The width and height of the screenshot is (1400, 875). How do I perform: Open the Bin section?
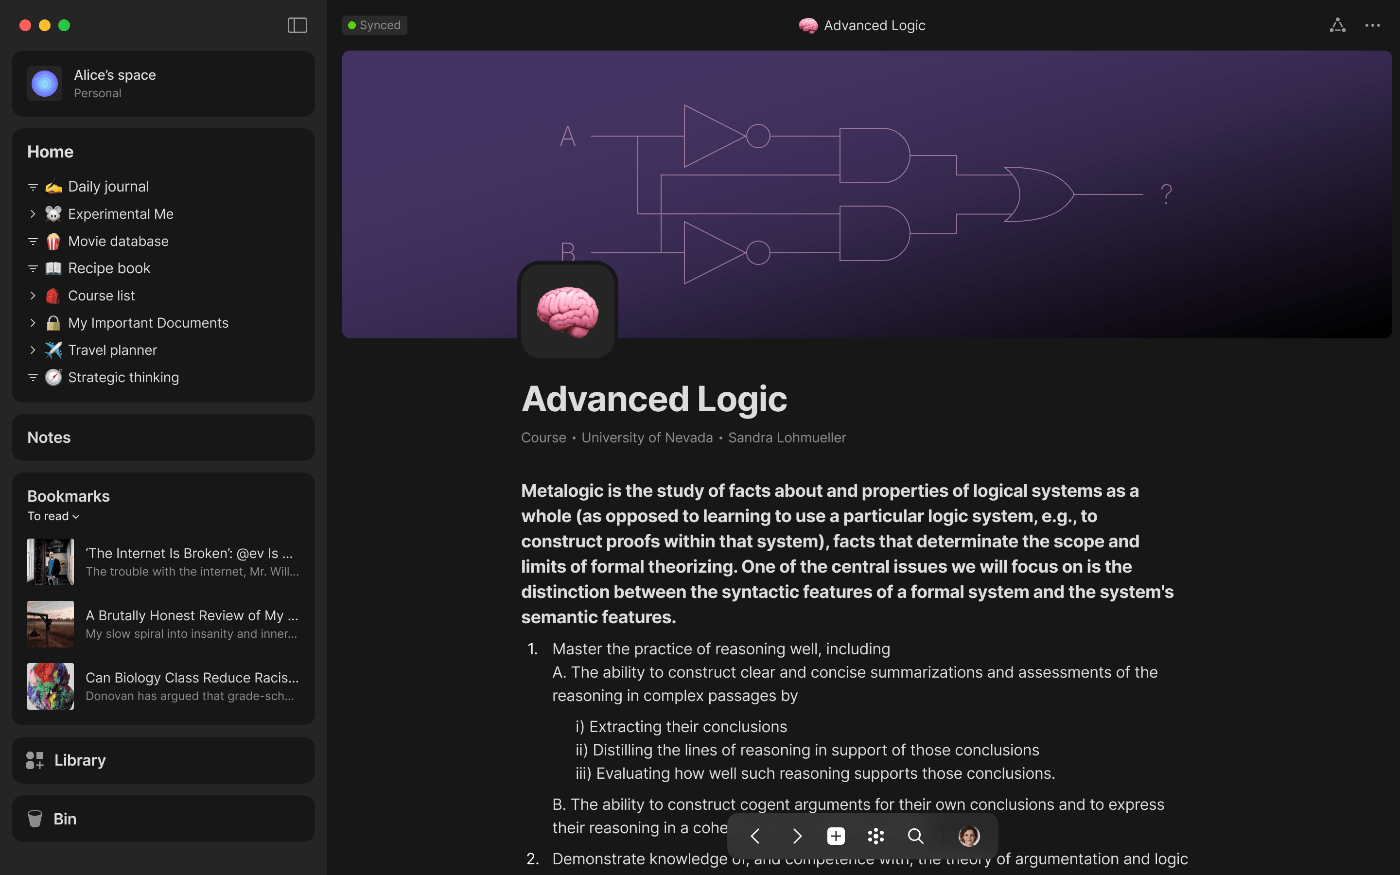pos(163,818)
